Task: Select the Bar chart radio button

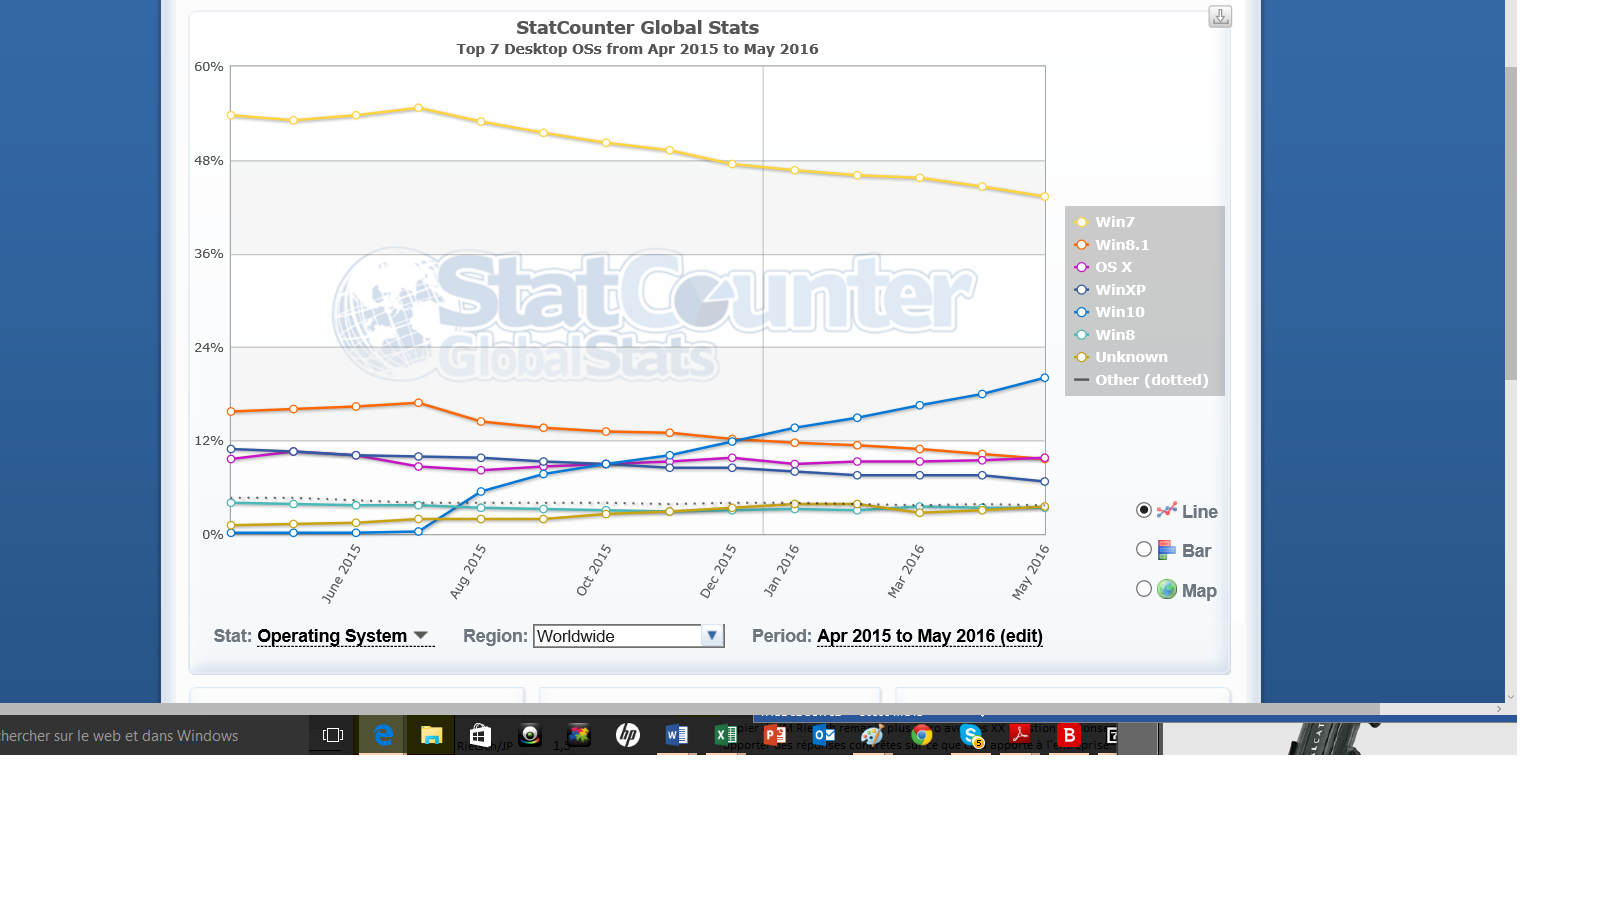Action: click(1144, 549)
